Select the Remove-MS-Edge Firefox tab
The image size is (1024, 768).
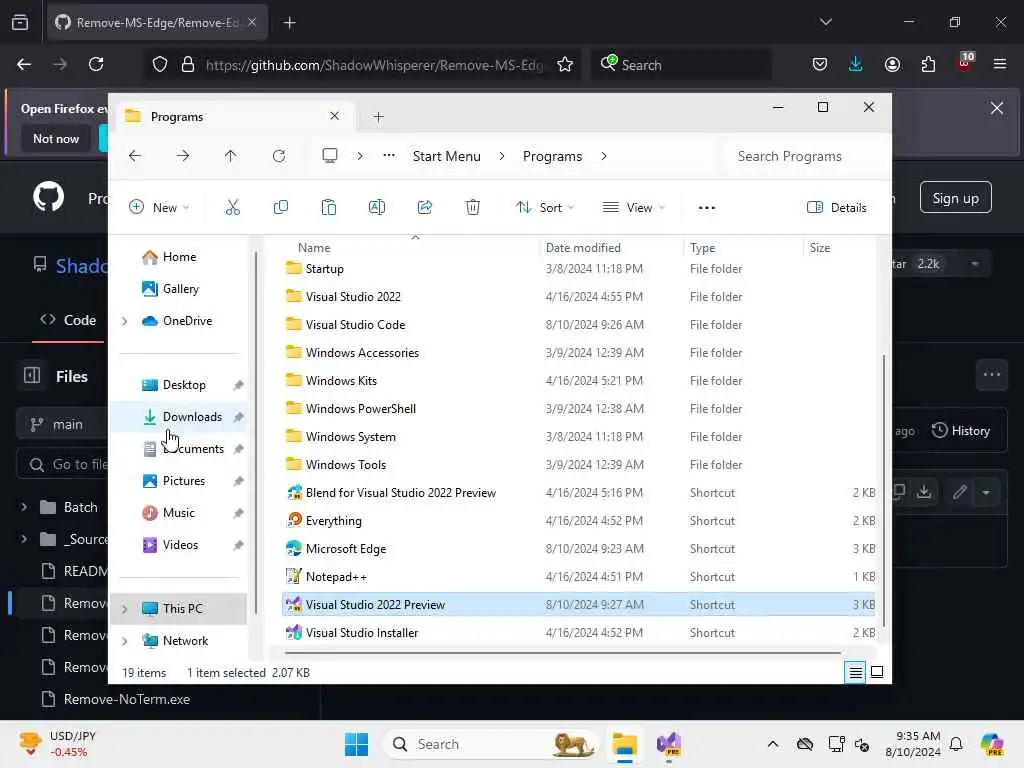point(157,23)
